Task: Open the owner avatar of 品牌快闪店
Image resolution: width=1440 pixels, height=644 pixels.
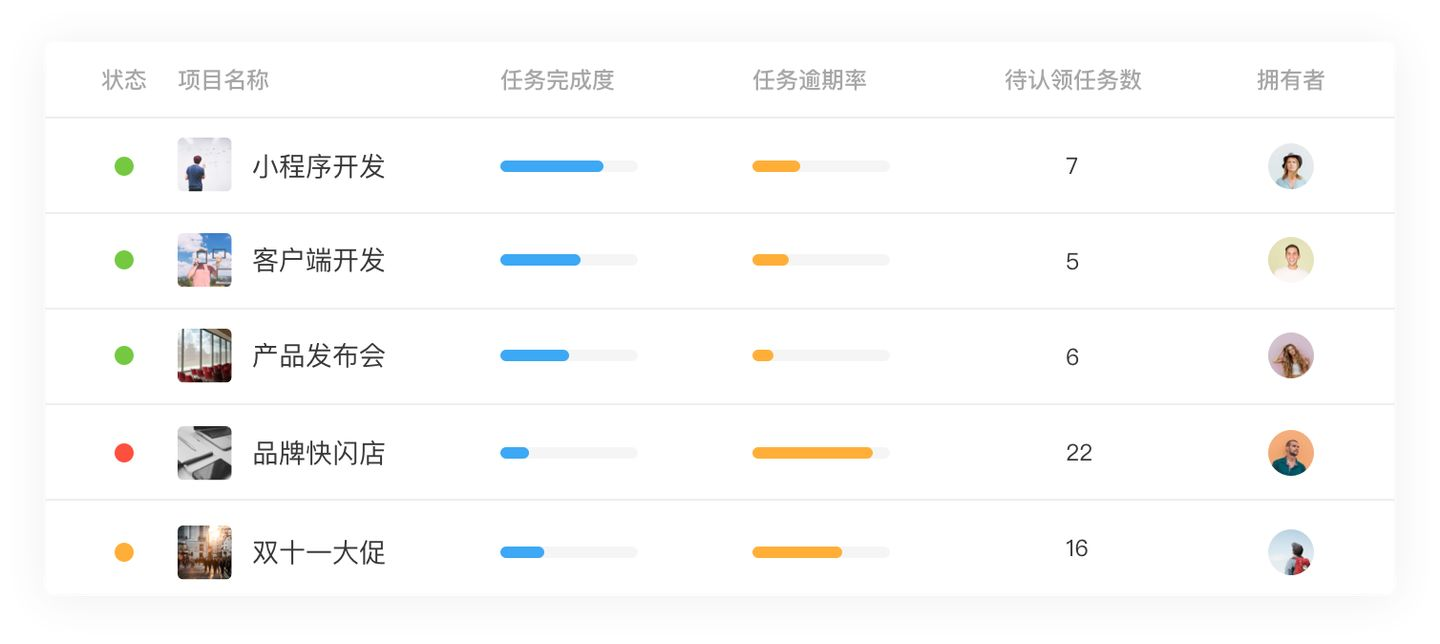Action: coord(1290,453)
